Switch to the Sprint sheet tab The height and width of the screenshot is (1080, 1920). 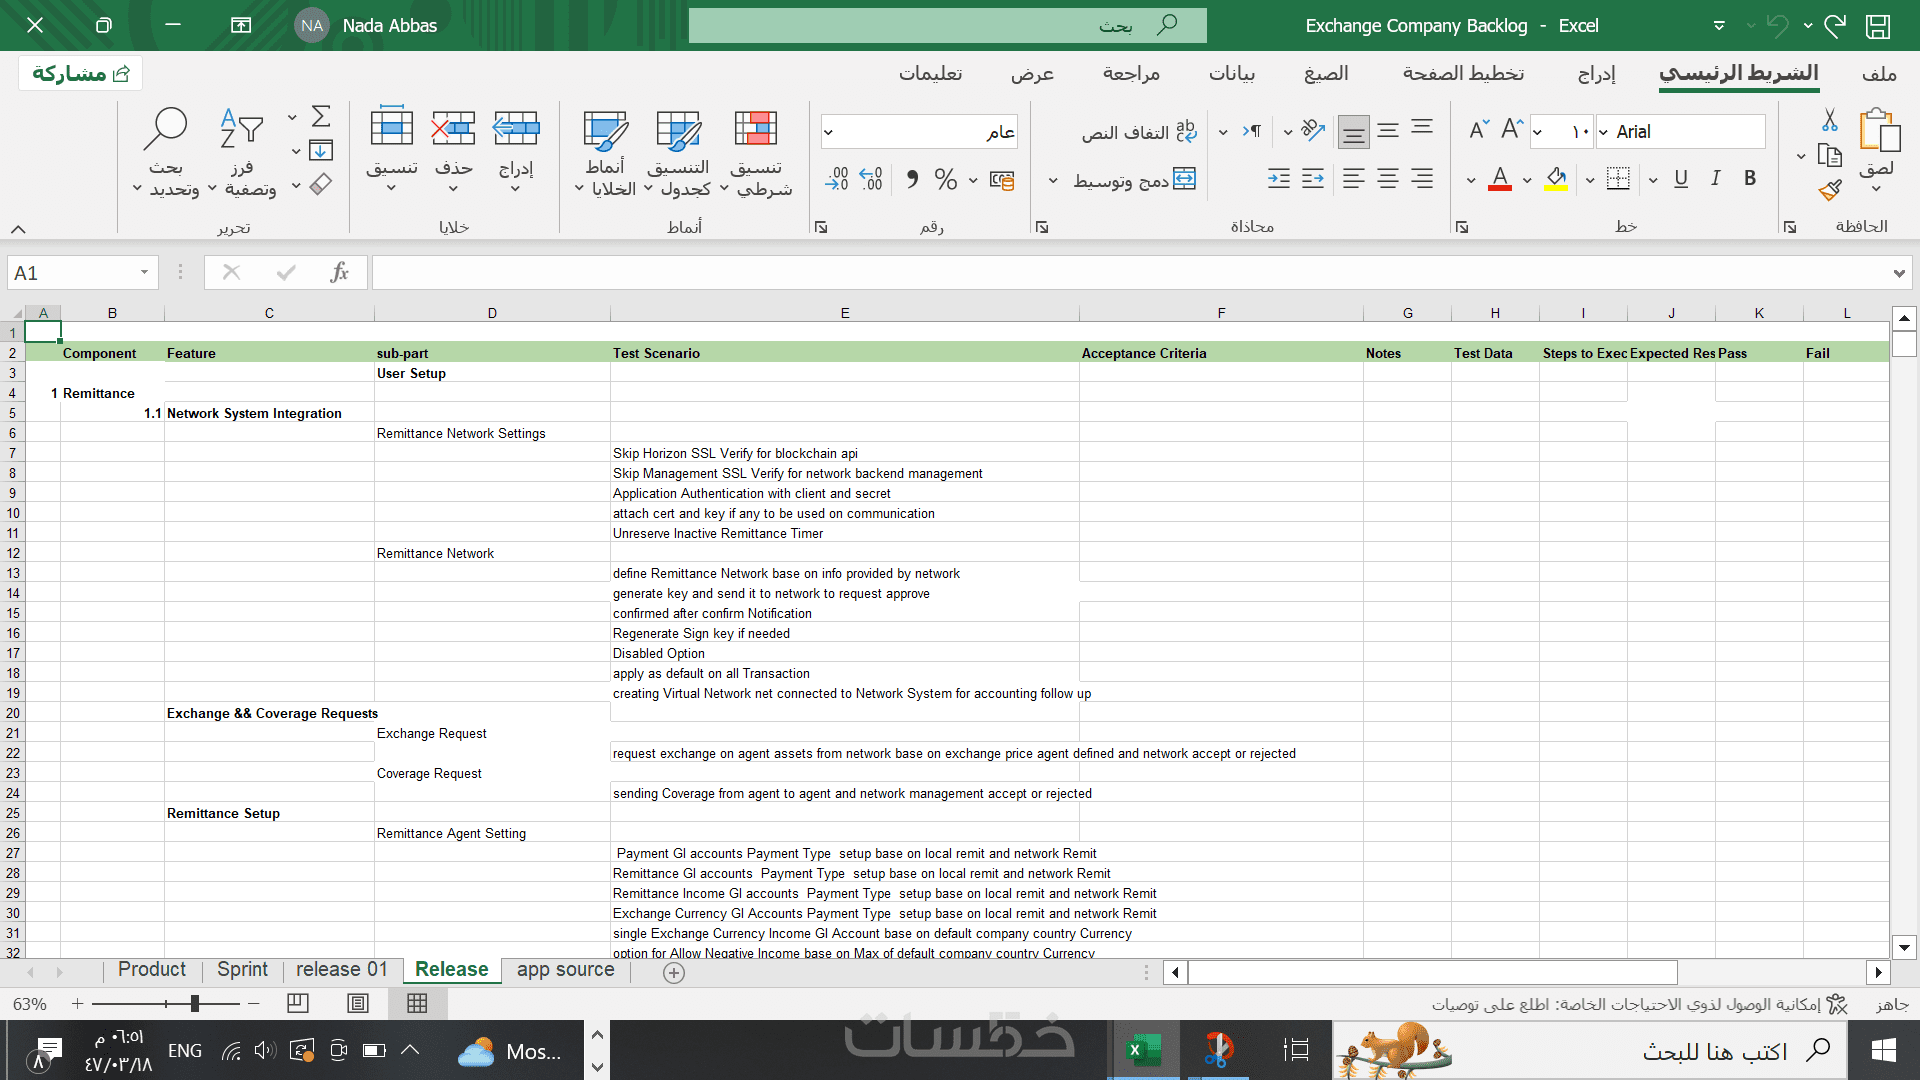click(x=242, y=969)
